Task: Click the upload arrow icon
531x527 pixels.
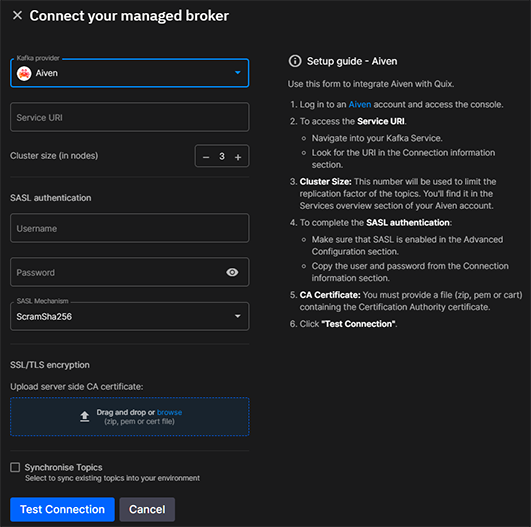Action: click(x=85, y=417)
